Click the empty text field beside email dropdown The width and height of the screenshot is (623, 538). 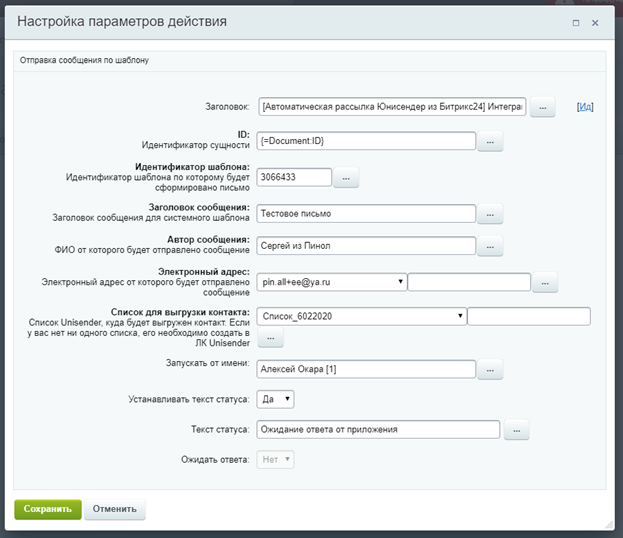tap(468, 283)
